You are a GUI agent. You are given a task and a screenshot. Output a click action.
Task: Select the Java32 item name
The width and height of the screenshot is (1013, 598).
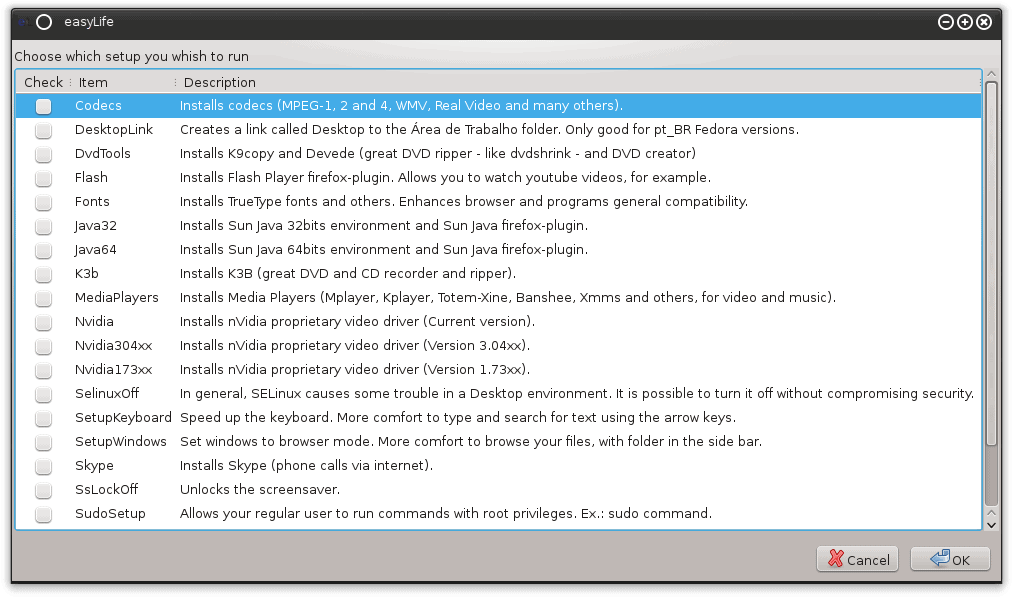point(96,225)
